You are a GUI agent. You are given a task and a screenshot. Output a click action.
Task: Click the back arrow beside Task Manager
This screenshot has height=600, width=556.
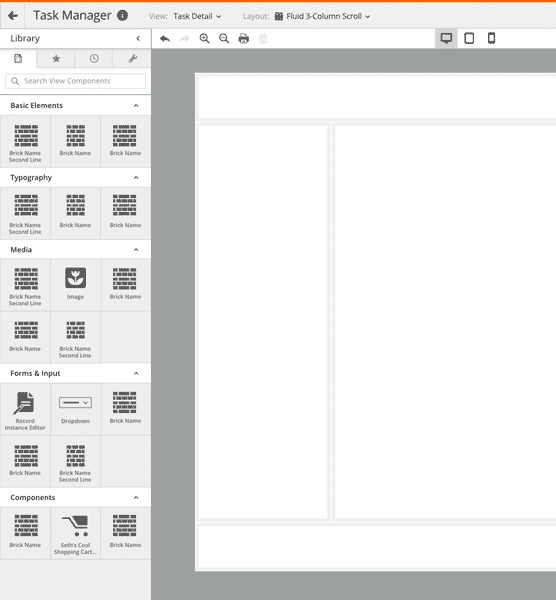pos(13,16)
